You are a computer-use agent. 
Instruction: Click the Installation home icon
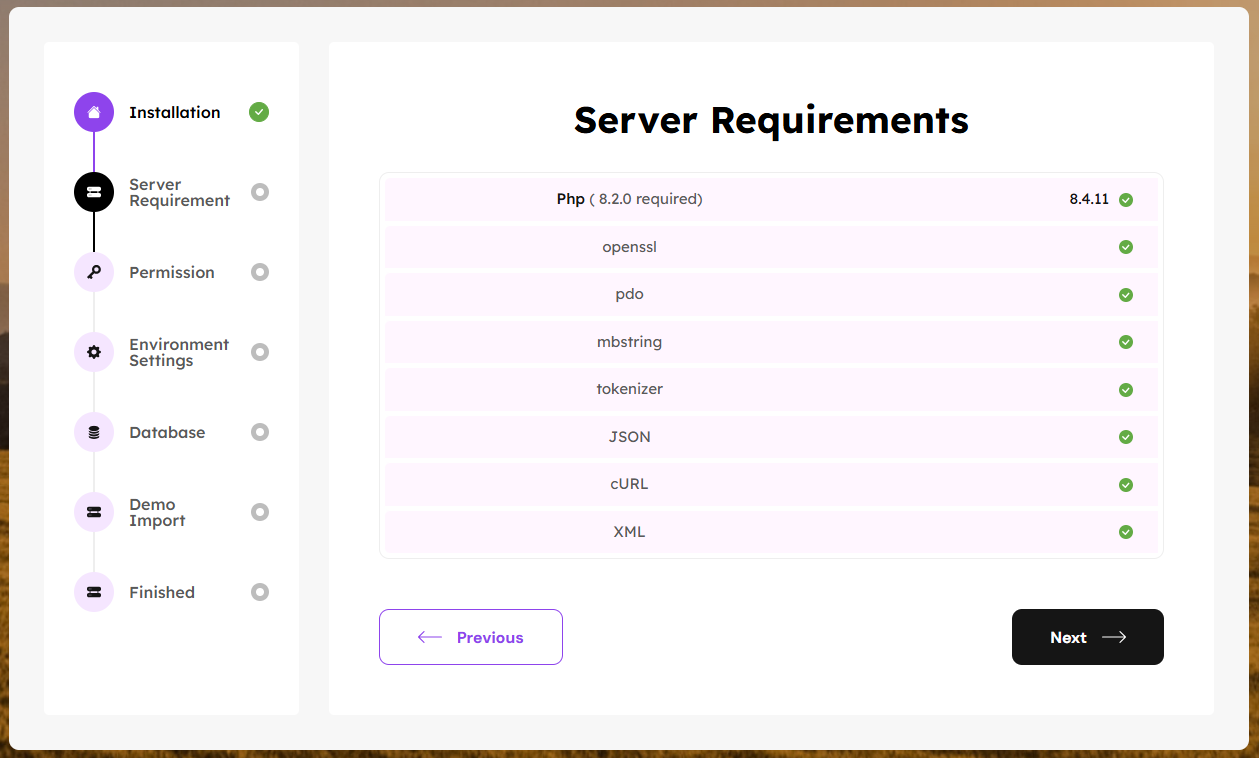[94, 112]
